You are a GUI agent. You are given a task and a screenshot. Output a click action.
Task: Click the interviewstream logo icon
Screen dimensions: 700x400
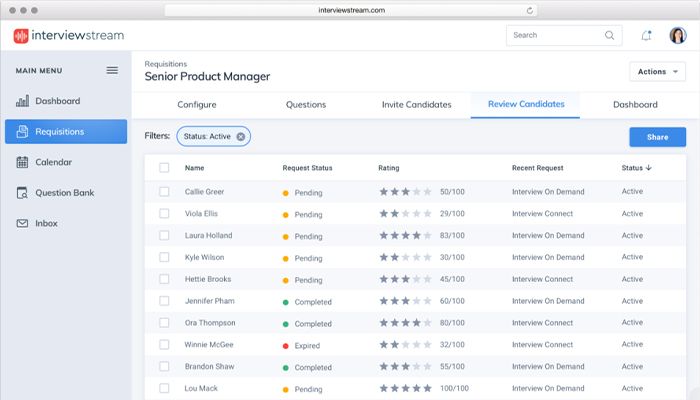point(22,35)
